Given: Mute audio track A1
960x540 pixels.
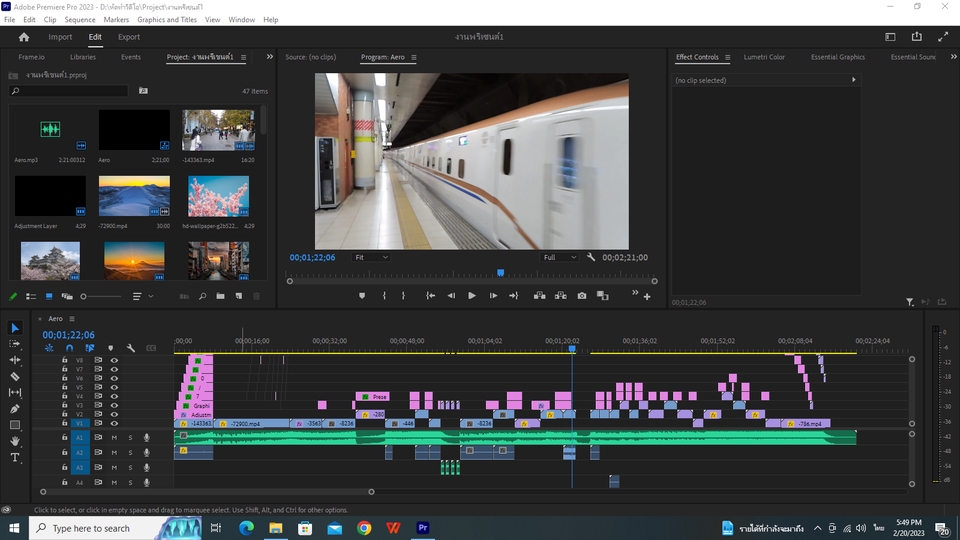Looking at the screenshot, I should pos(114,438).
